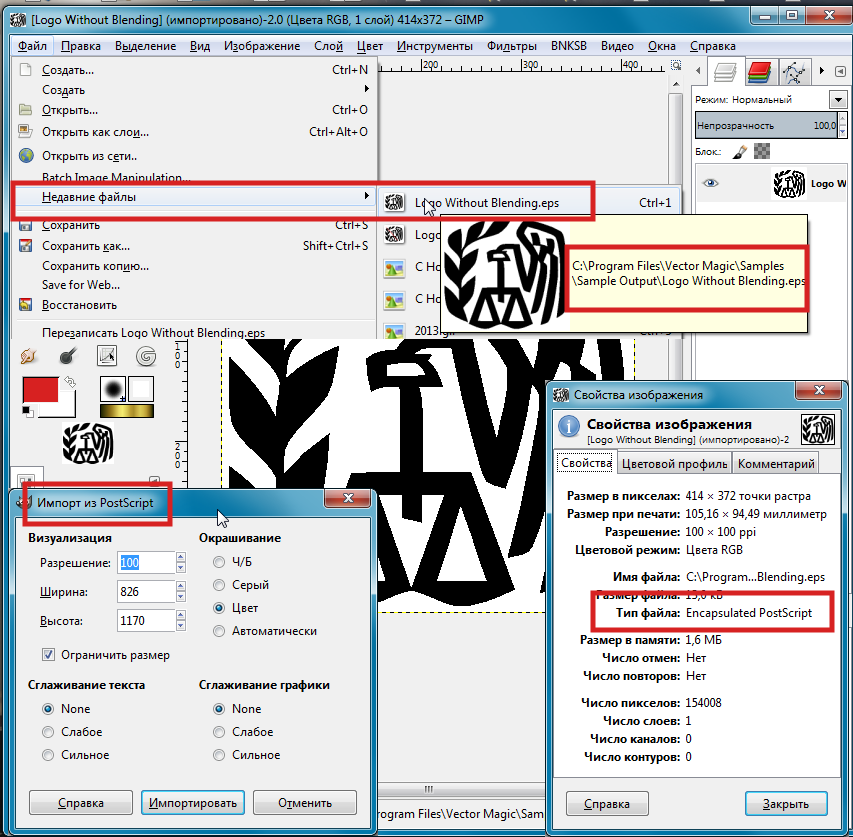
Task: Select recent file Logo Without Blending.eps
Action: tap(529, 203)
